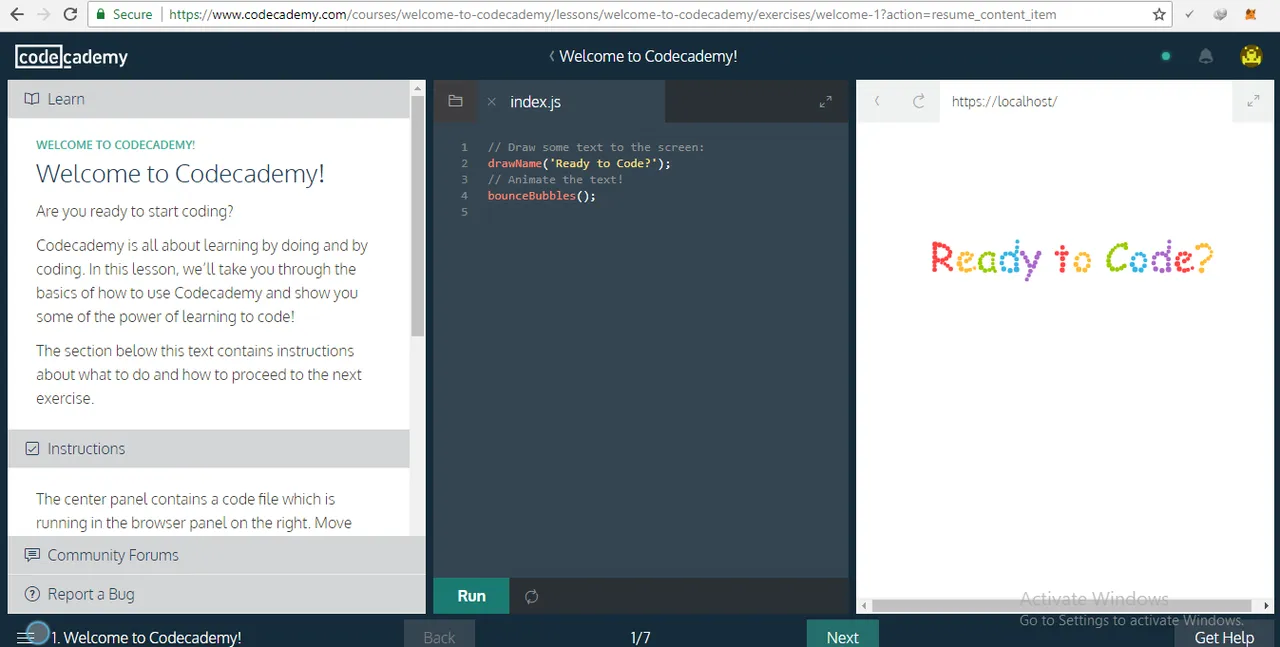Screen dimensions: 1280x647
Task: Click the preview horizontal scrollbar
Action: pos(1062,606)
